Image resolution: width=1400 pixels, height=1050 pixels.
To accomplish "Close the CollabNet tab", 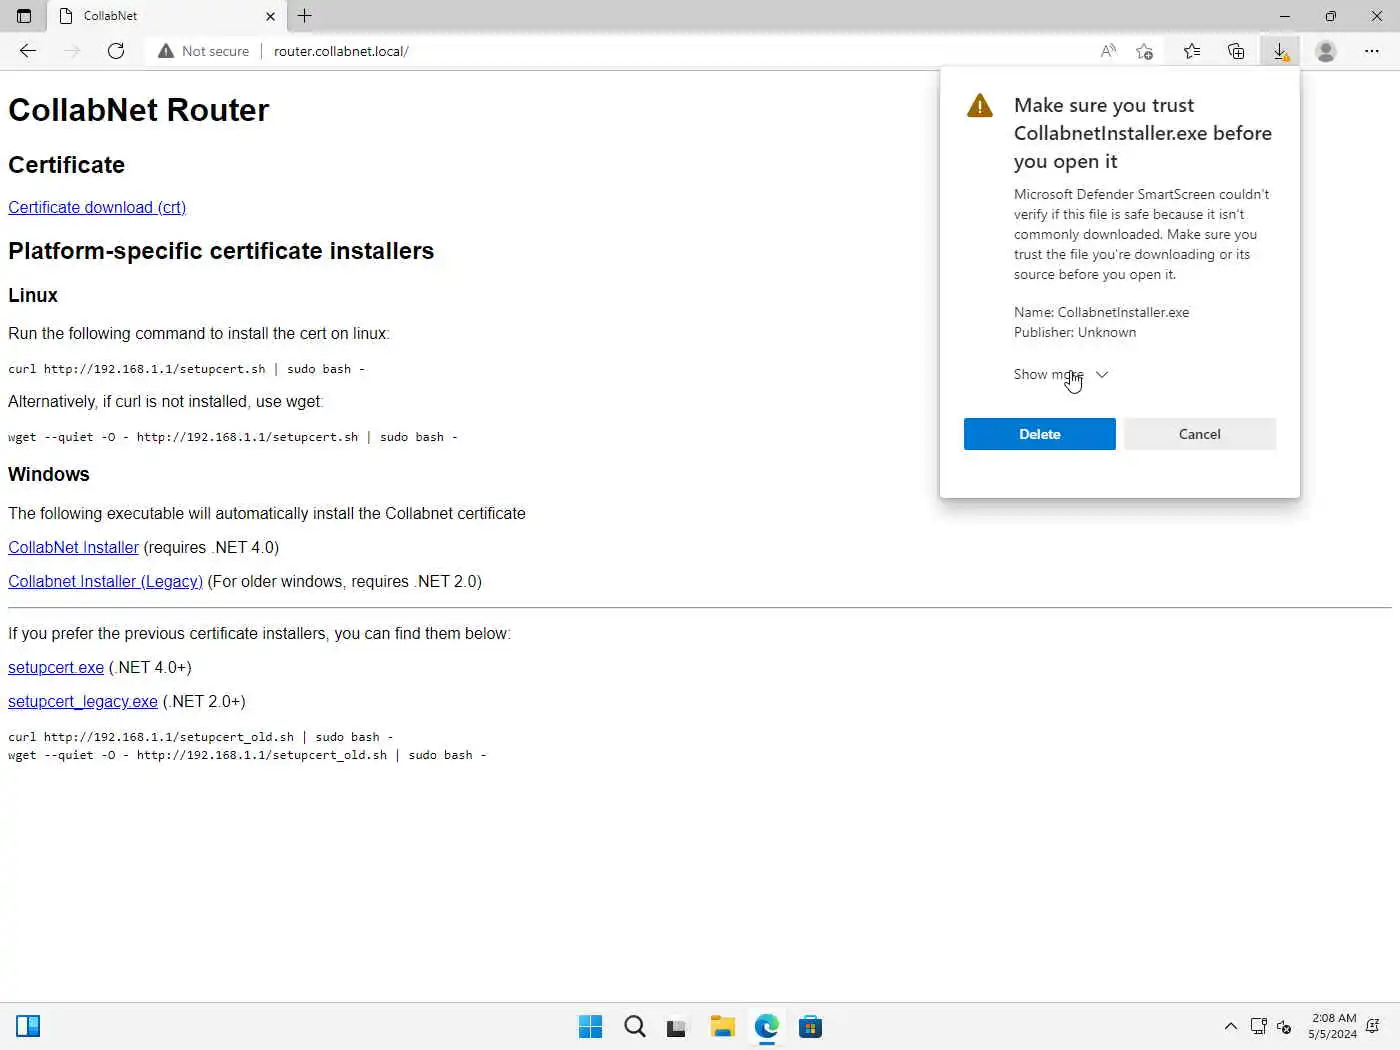I will point(270,16).
